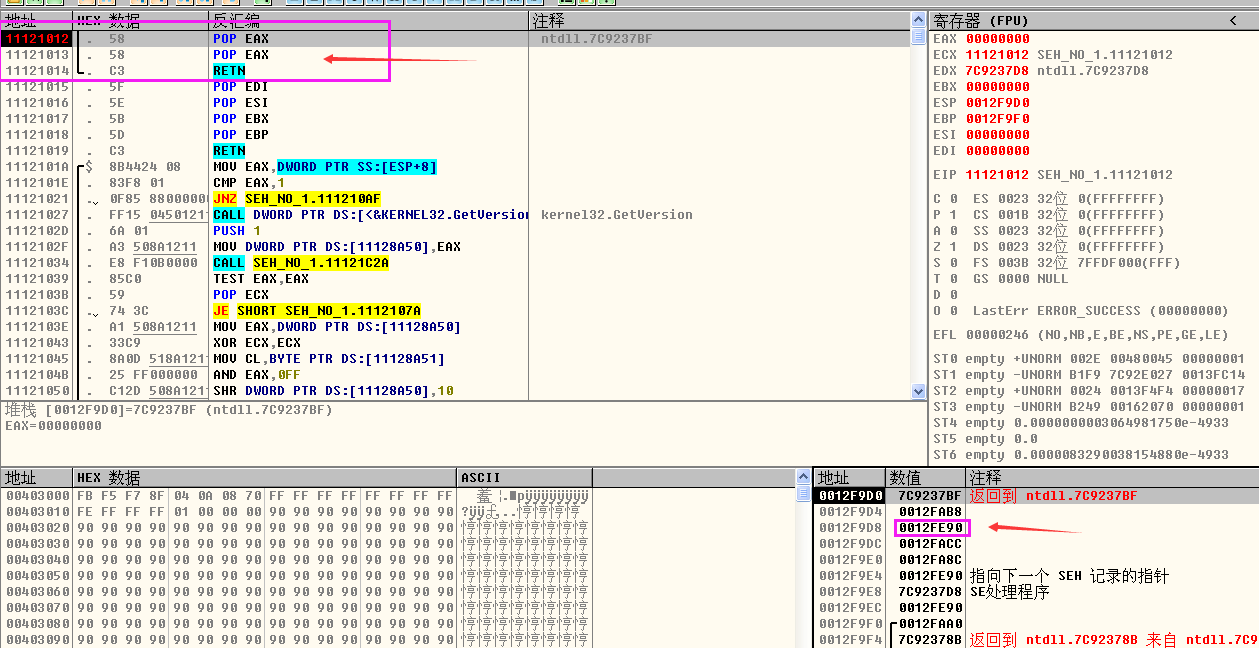Click the P flag value
The image size is (1259, 648).
(x=953, y=215)
